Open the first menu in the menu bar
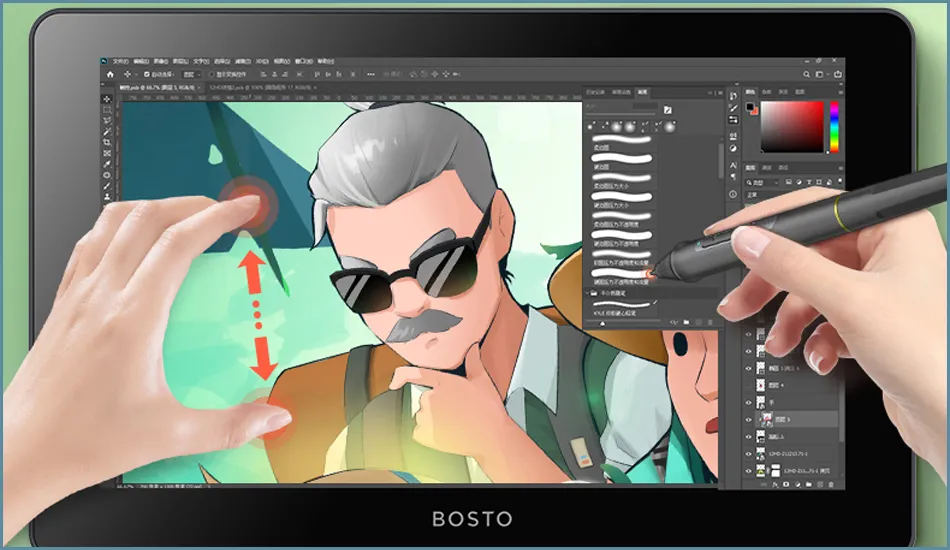 [120, 61]
